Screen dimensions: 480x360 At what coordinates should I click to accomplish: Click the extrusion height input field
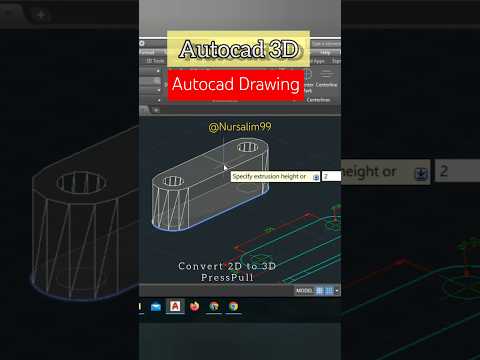pyautogui.click(x=331, y=176)
